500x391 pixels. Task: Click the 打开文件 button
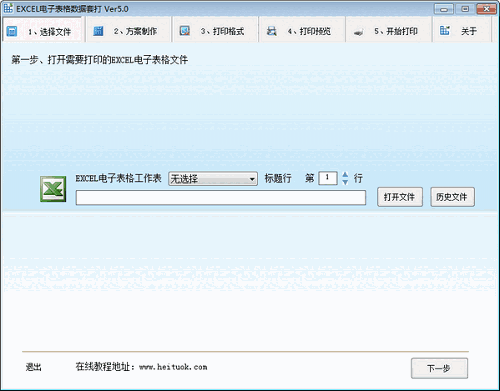(x=400, y=197)
